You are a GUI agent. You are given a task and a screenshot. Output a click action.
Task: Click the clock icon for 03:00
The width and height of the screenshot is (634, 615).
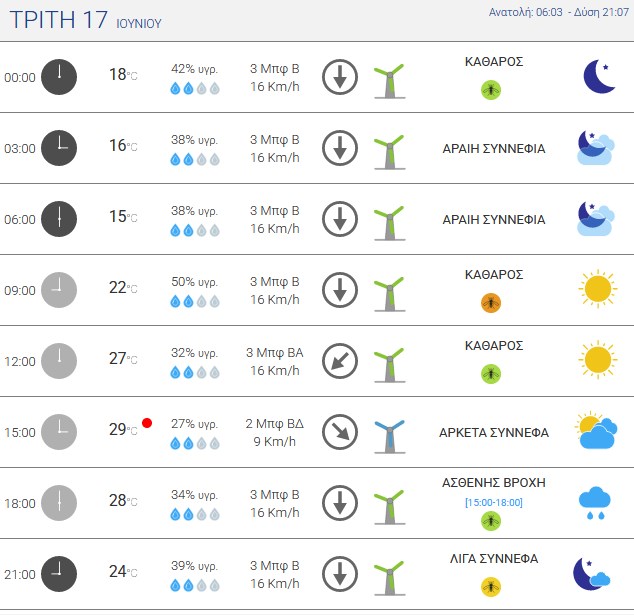click(59, 148)
